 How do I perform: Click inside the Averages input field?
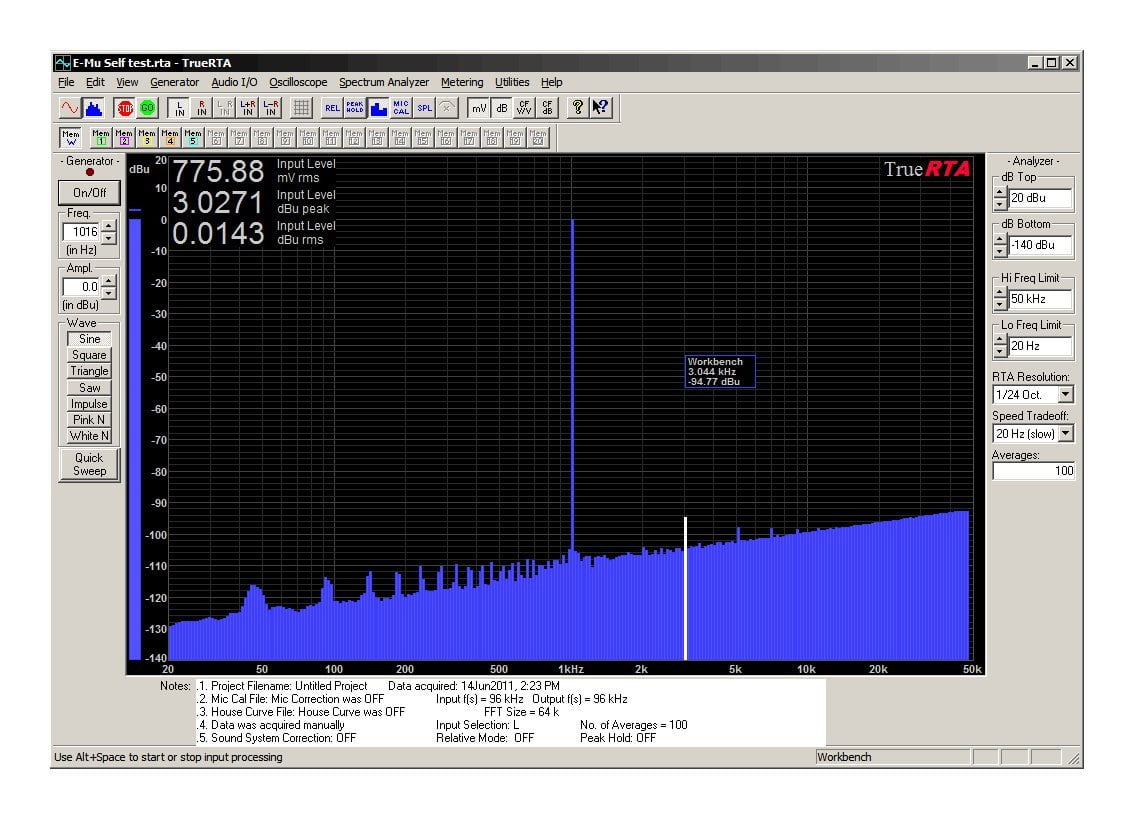(x=1033, y=470)
